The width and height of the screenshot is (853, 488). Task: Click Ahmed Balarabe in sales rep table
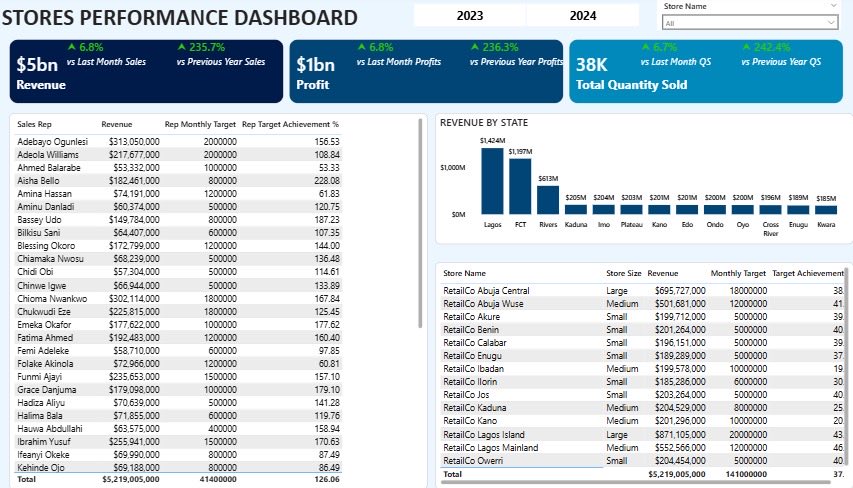[48, 168]
